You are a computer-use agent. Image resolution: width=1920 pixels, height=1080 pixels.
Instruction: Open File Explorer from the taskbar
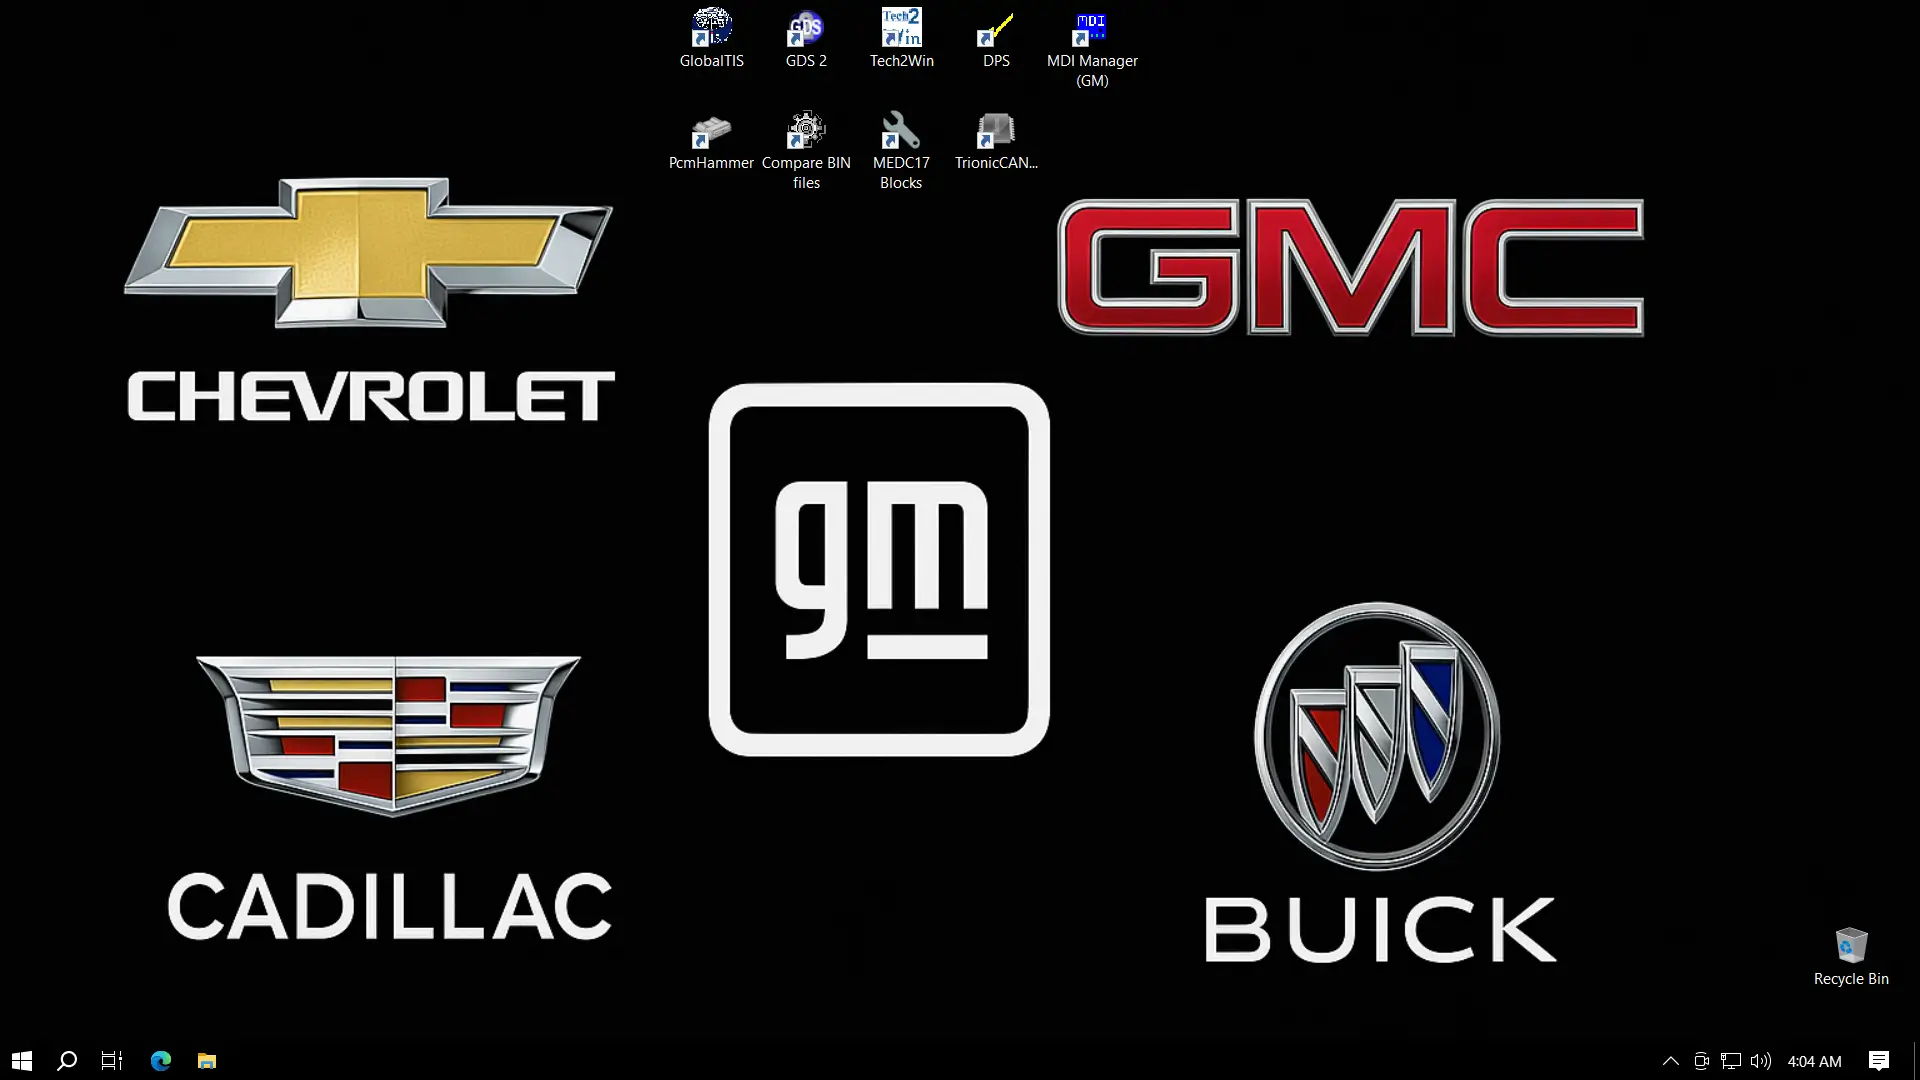click(206, 1060)
